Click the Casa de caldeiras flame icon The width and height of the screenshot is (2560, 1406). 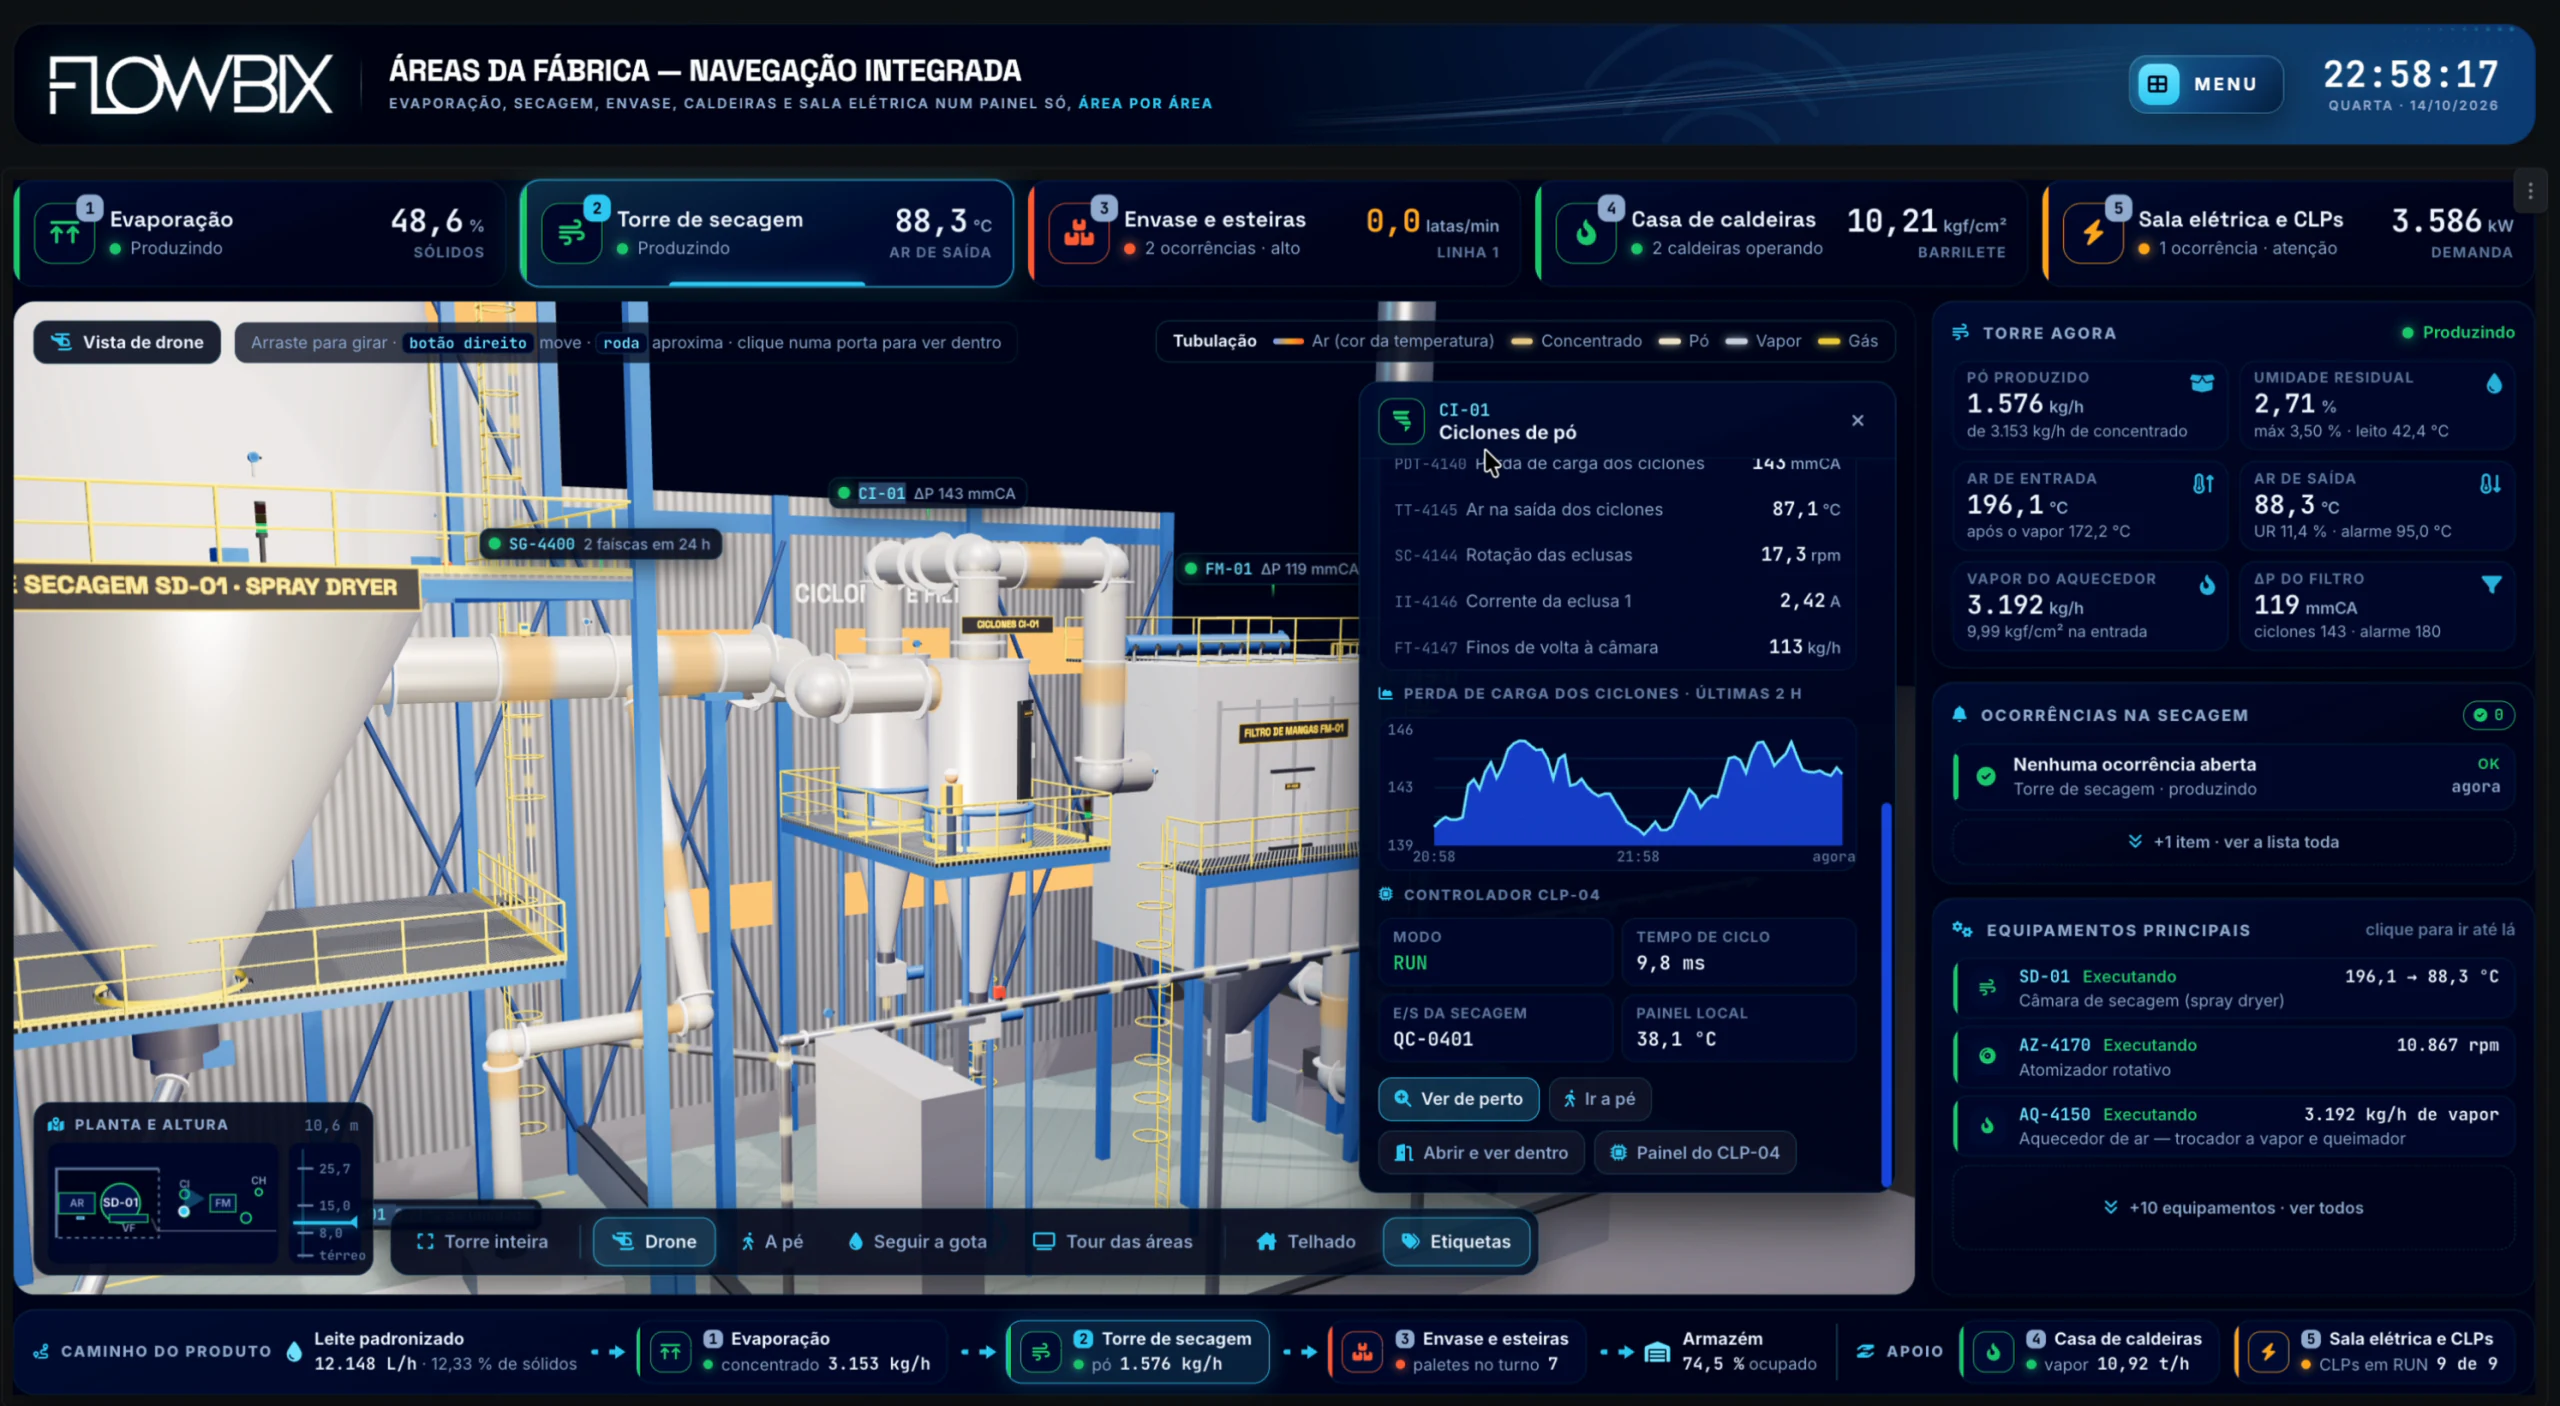[x=1586, y=233]
